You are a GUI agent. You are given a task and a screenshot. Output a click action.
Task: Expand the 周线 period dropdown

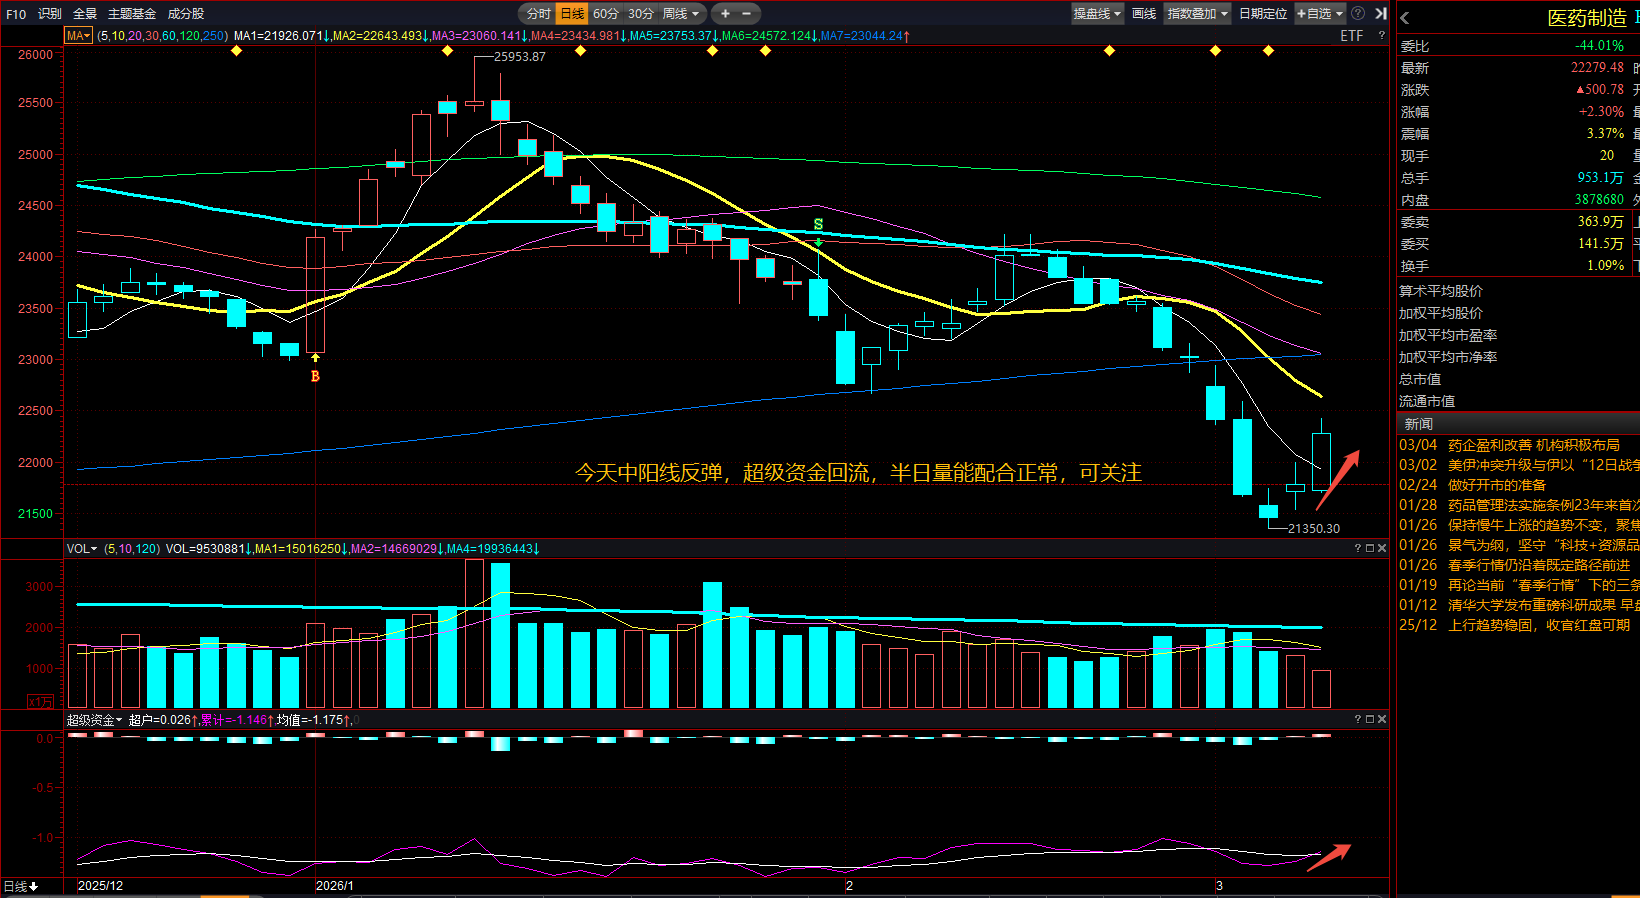pyautogui.click(x=681, y=13)
